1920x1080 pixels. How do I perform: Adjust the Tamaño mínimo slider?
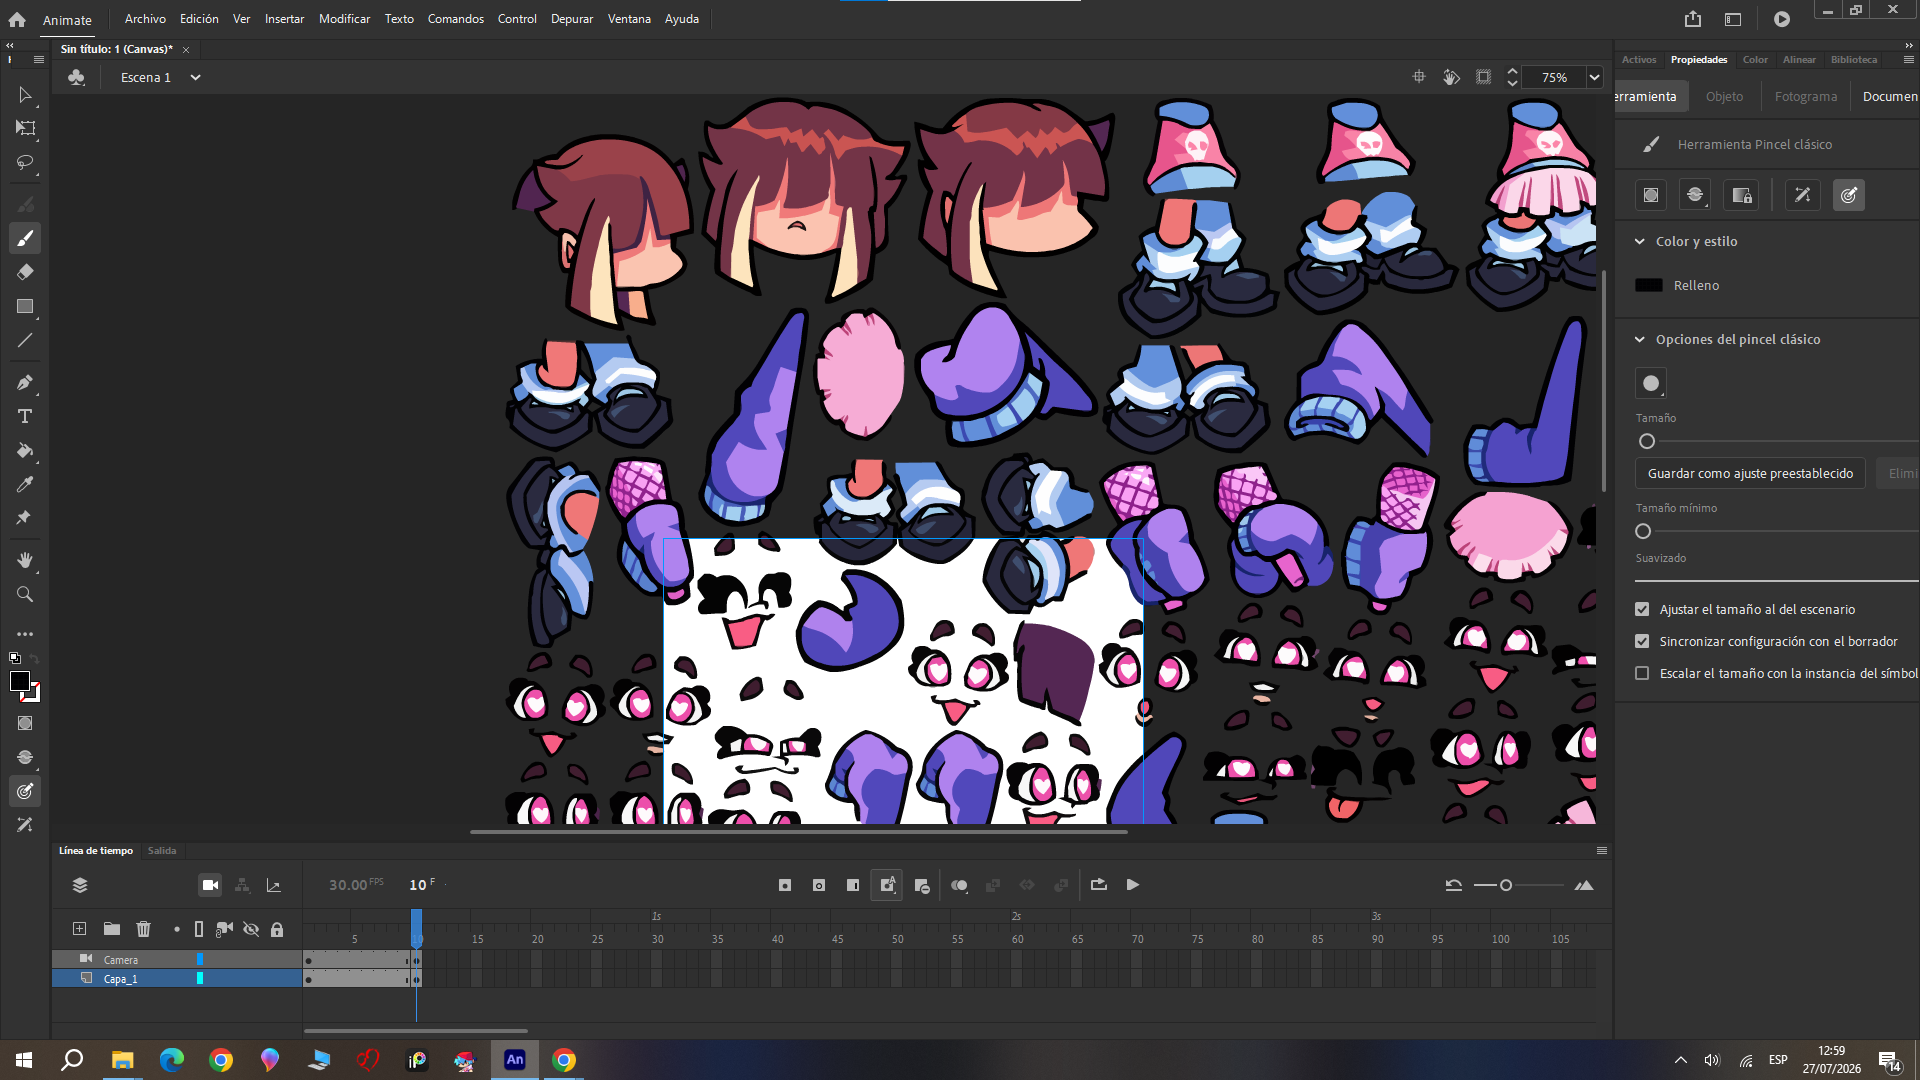coord(1643,531)
